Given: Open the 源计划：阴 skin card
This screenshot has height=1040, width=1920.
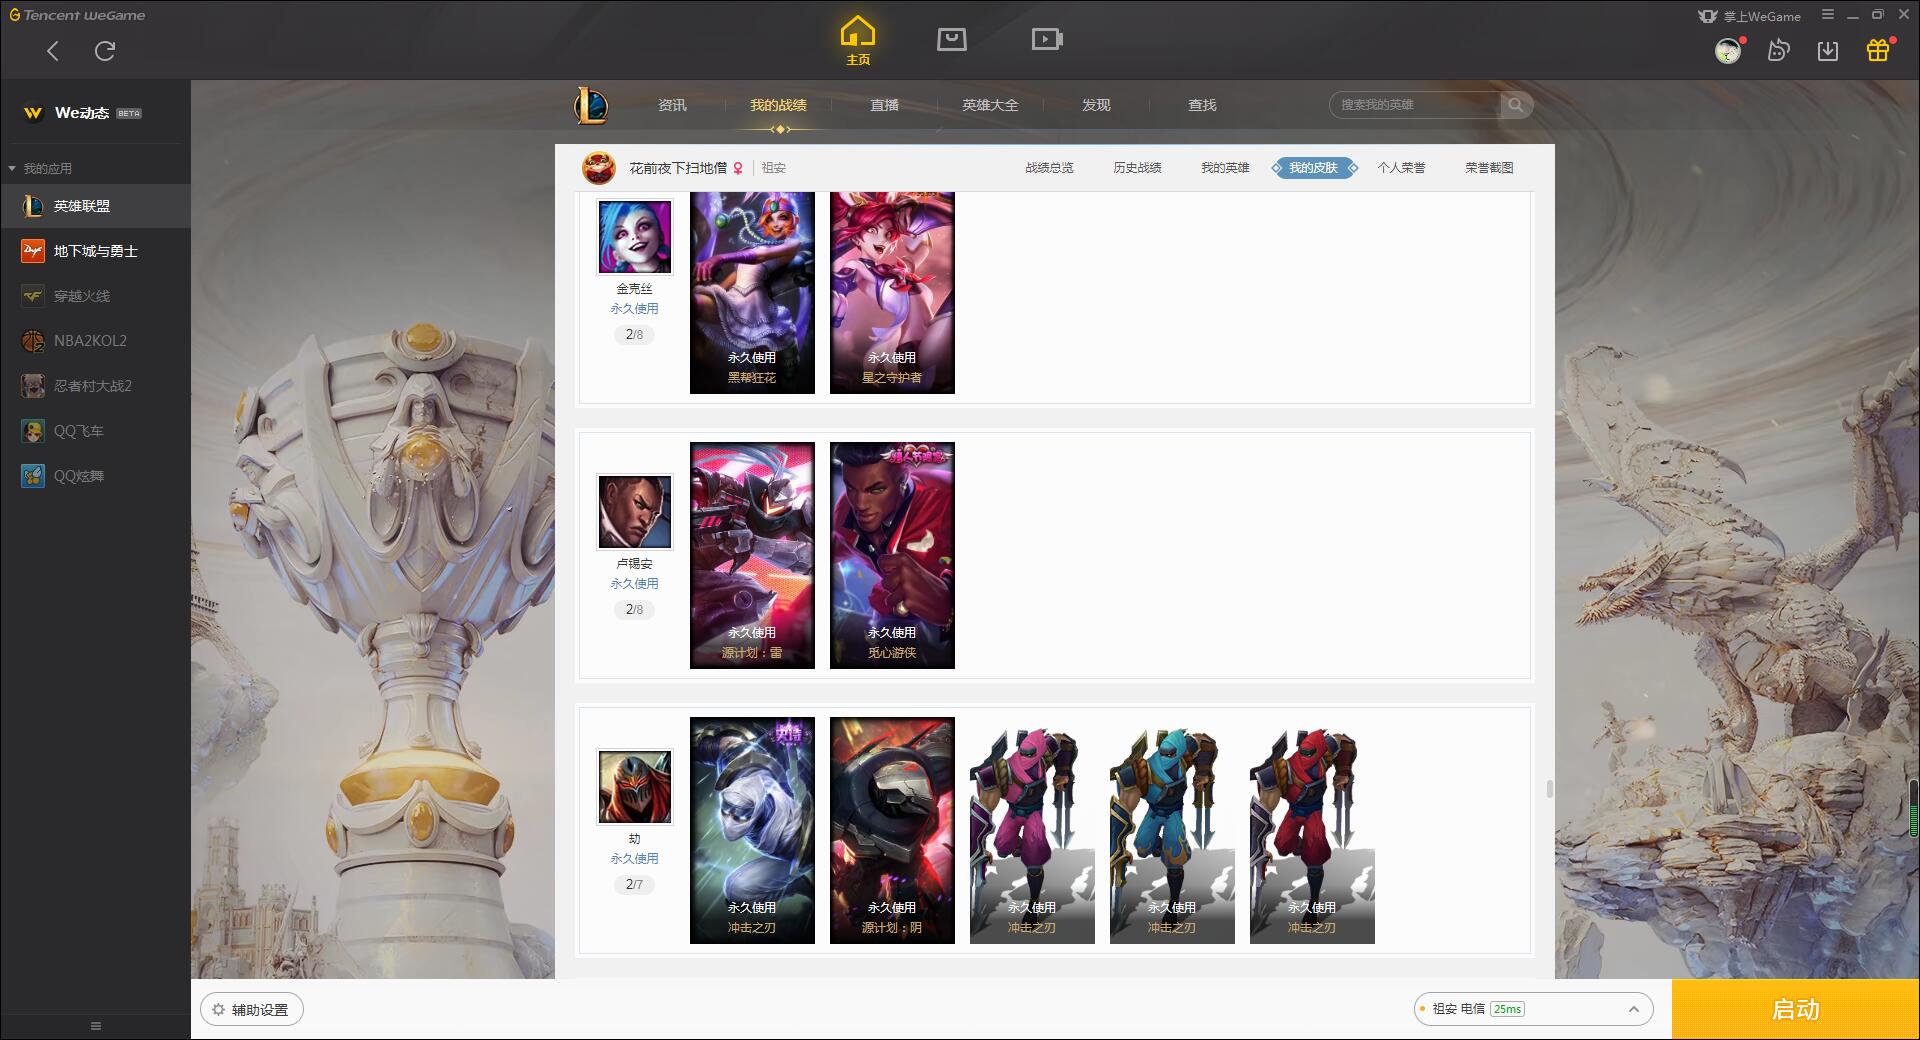Looking at the screenshot, I should (x=892, y=830).
